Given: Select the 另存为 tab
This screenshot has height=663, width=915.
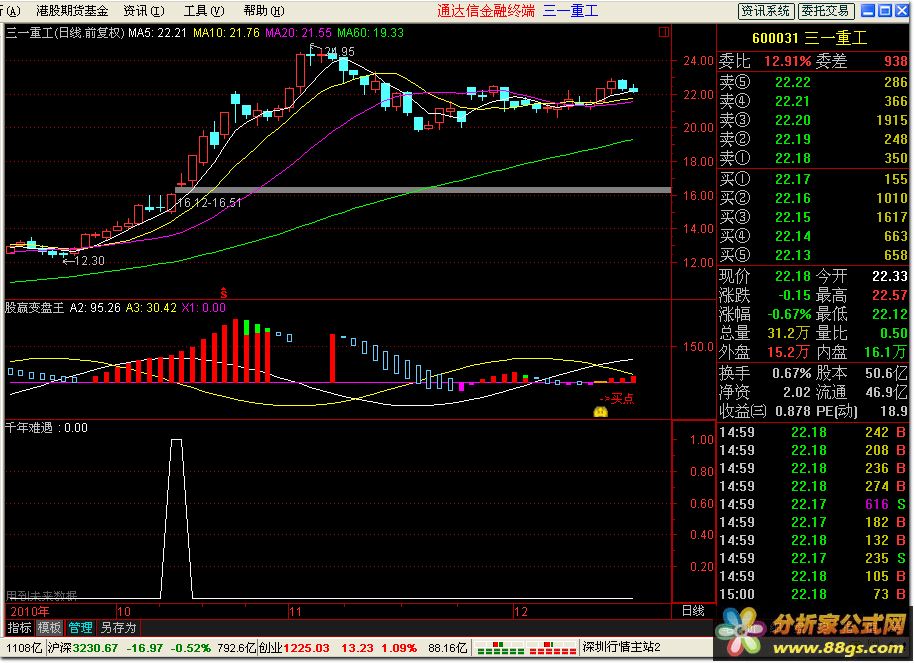Looking at the screenshot, I should pos(118,628).
